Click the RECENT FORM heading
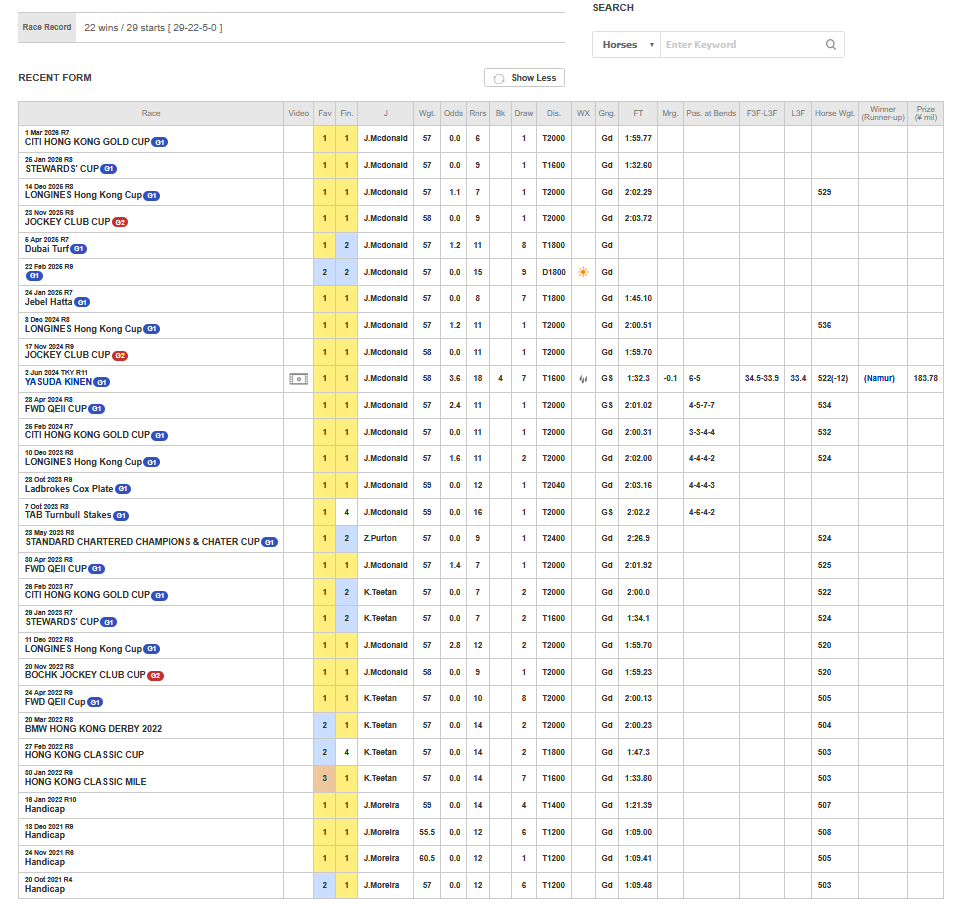Screen dimensions: 961x904 (55, 78)
